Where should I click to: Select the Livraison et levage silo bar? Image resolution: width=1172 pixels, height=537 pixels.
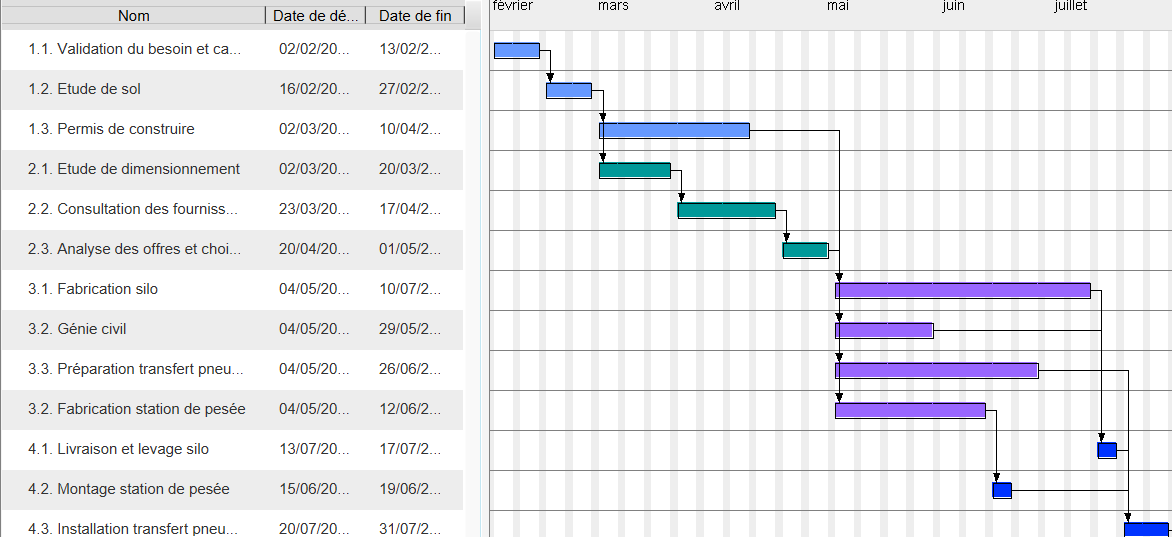1107,450
